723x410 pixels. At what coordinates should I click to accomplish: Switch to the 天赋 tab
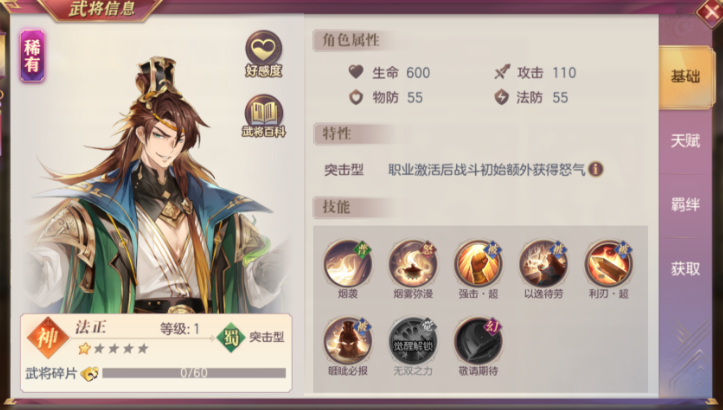pos(685,141)
